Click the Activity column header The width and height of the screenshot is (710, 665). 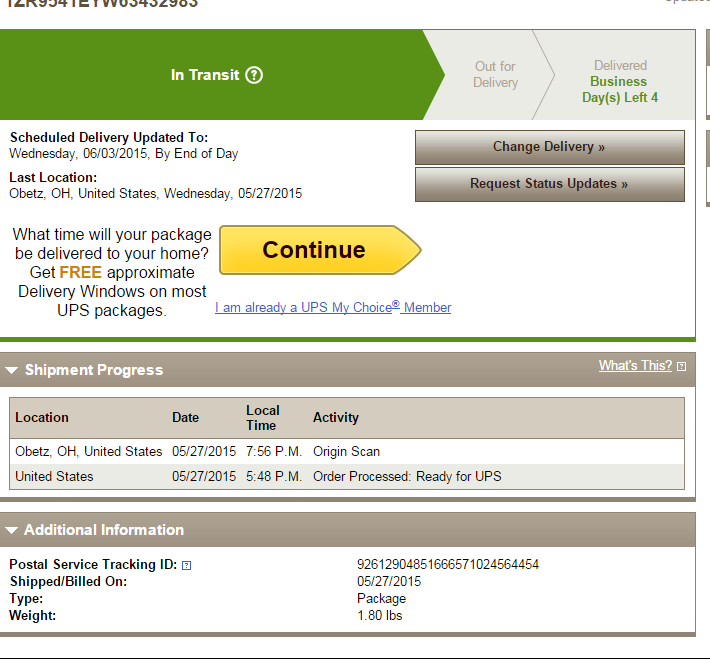click(x=335, y=417)
